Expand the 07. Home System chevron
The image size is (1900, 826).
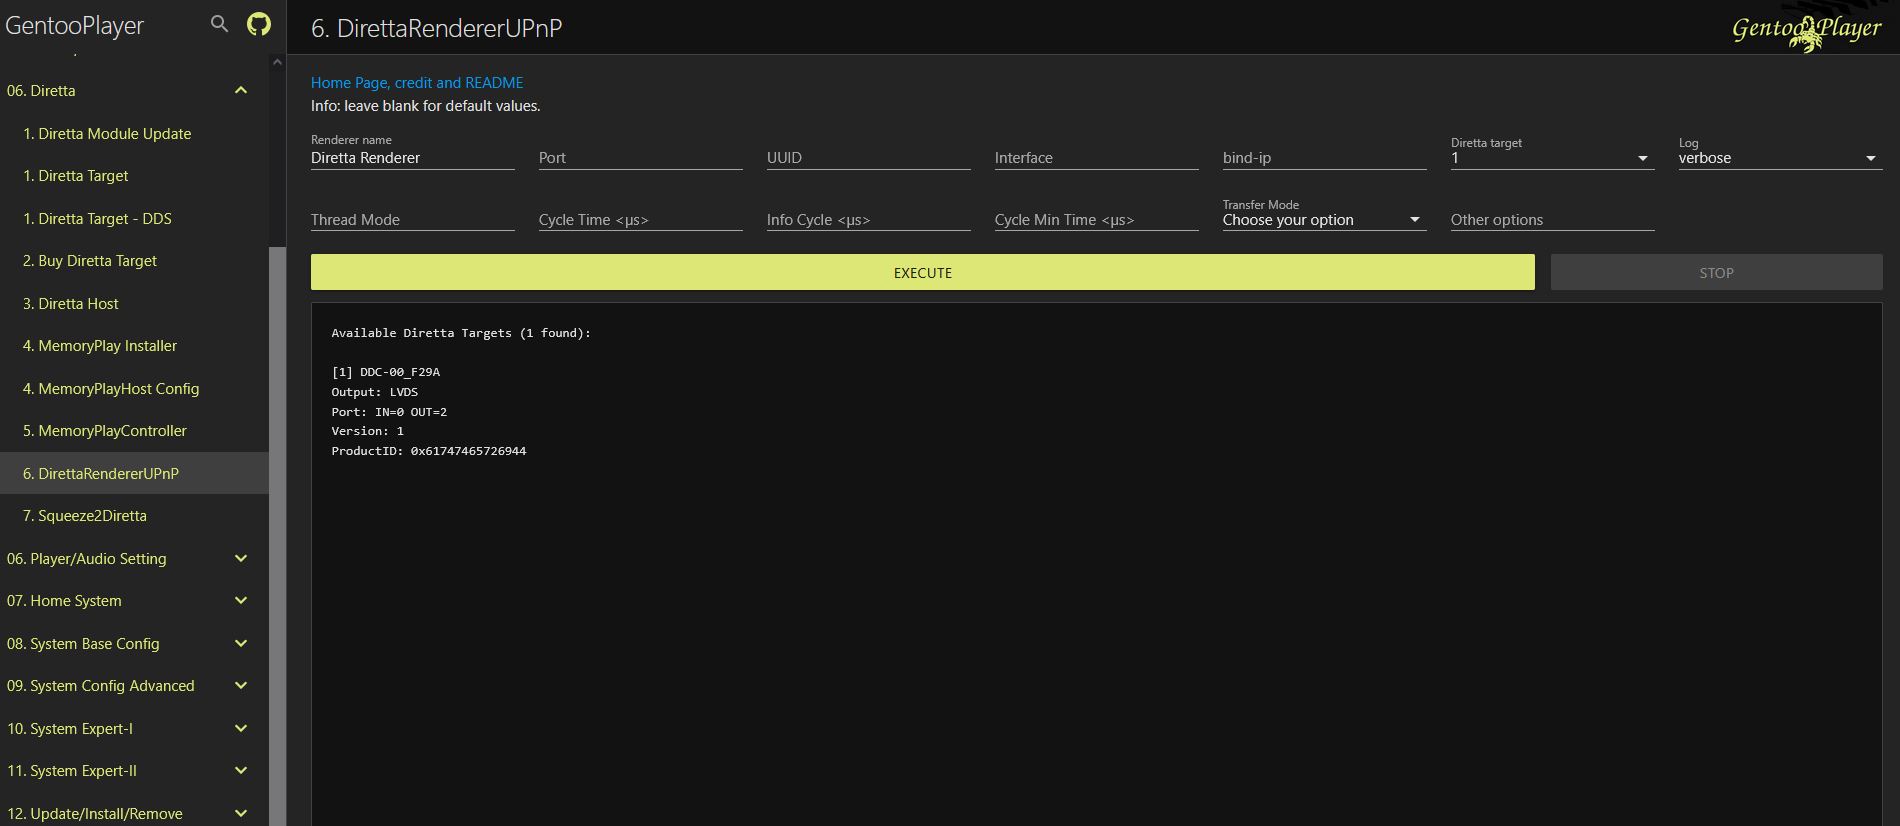pos(241,601)
